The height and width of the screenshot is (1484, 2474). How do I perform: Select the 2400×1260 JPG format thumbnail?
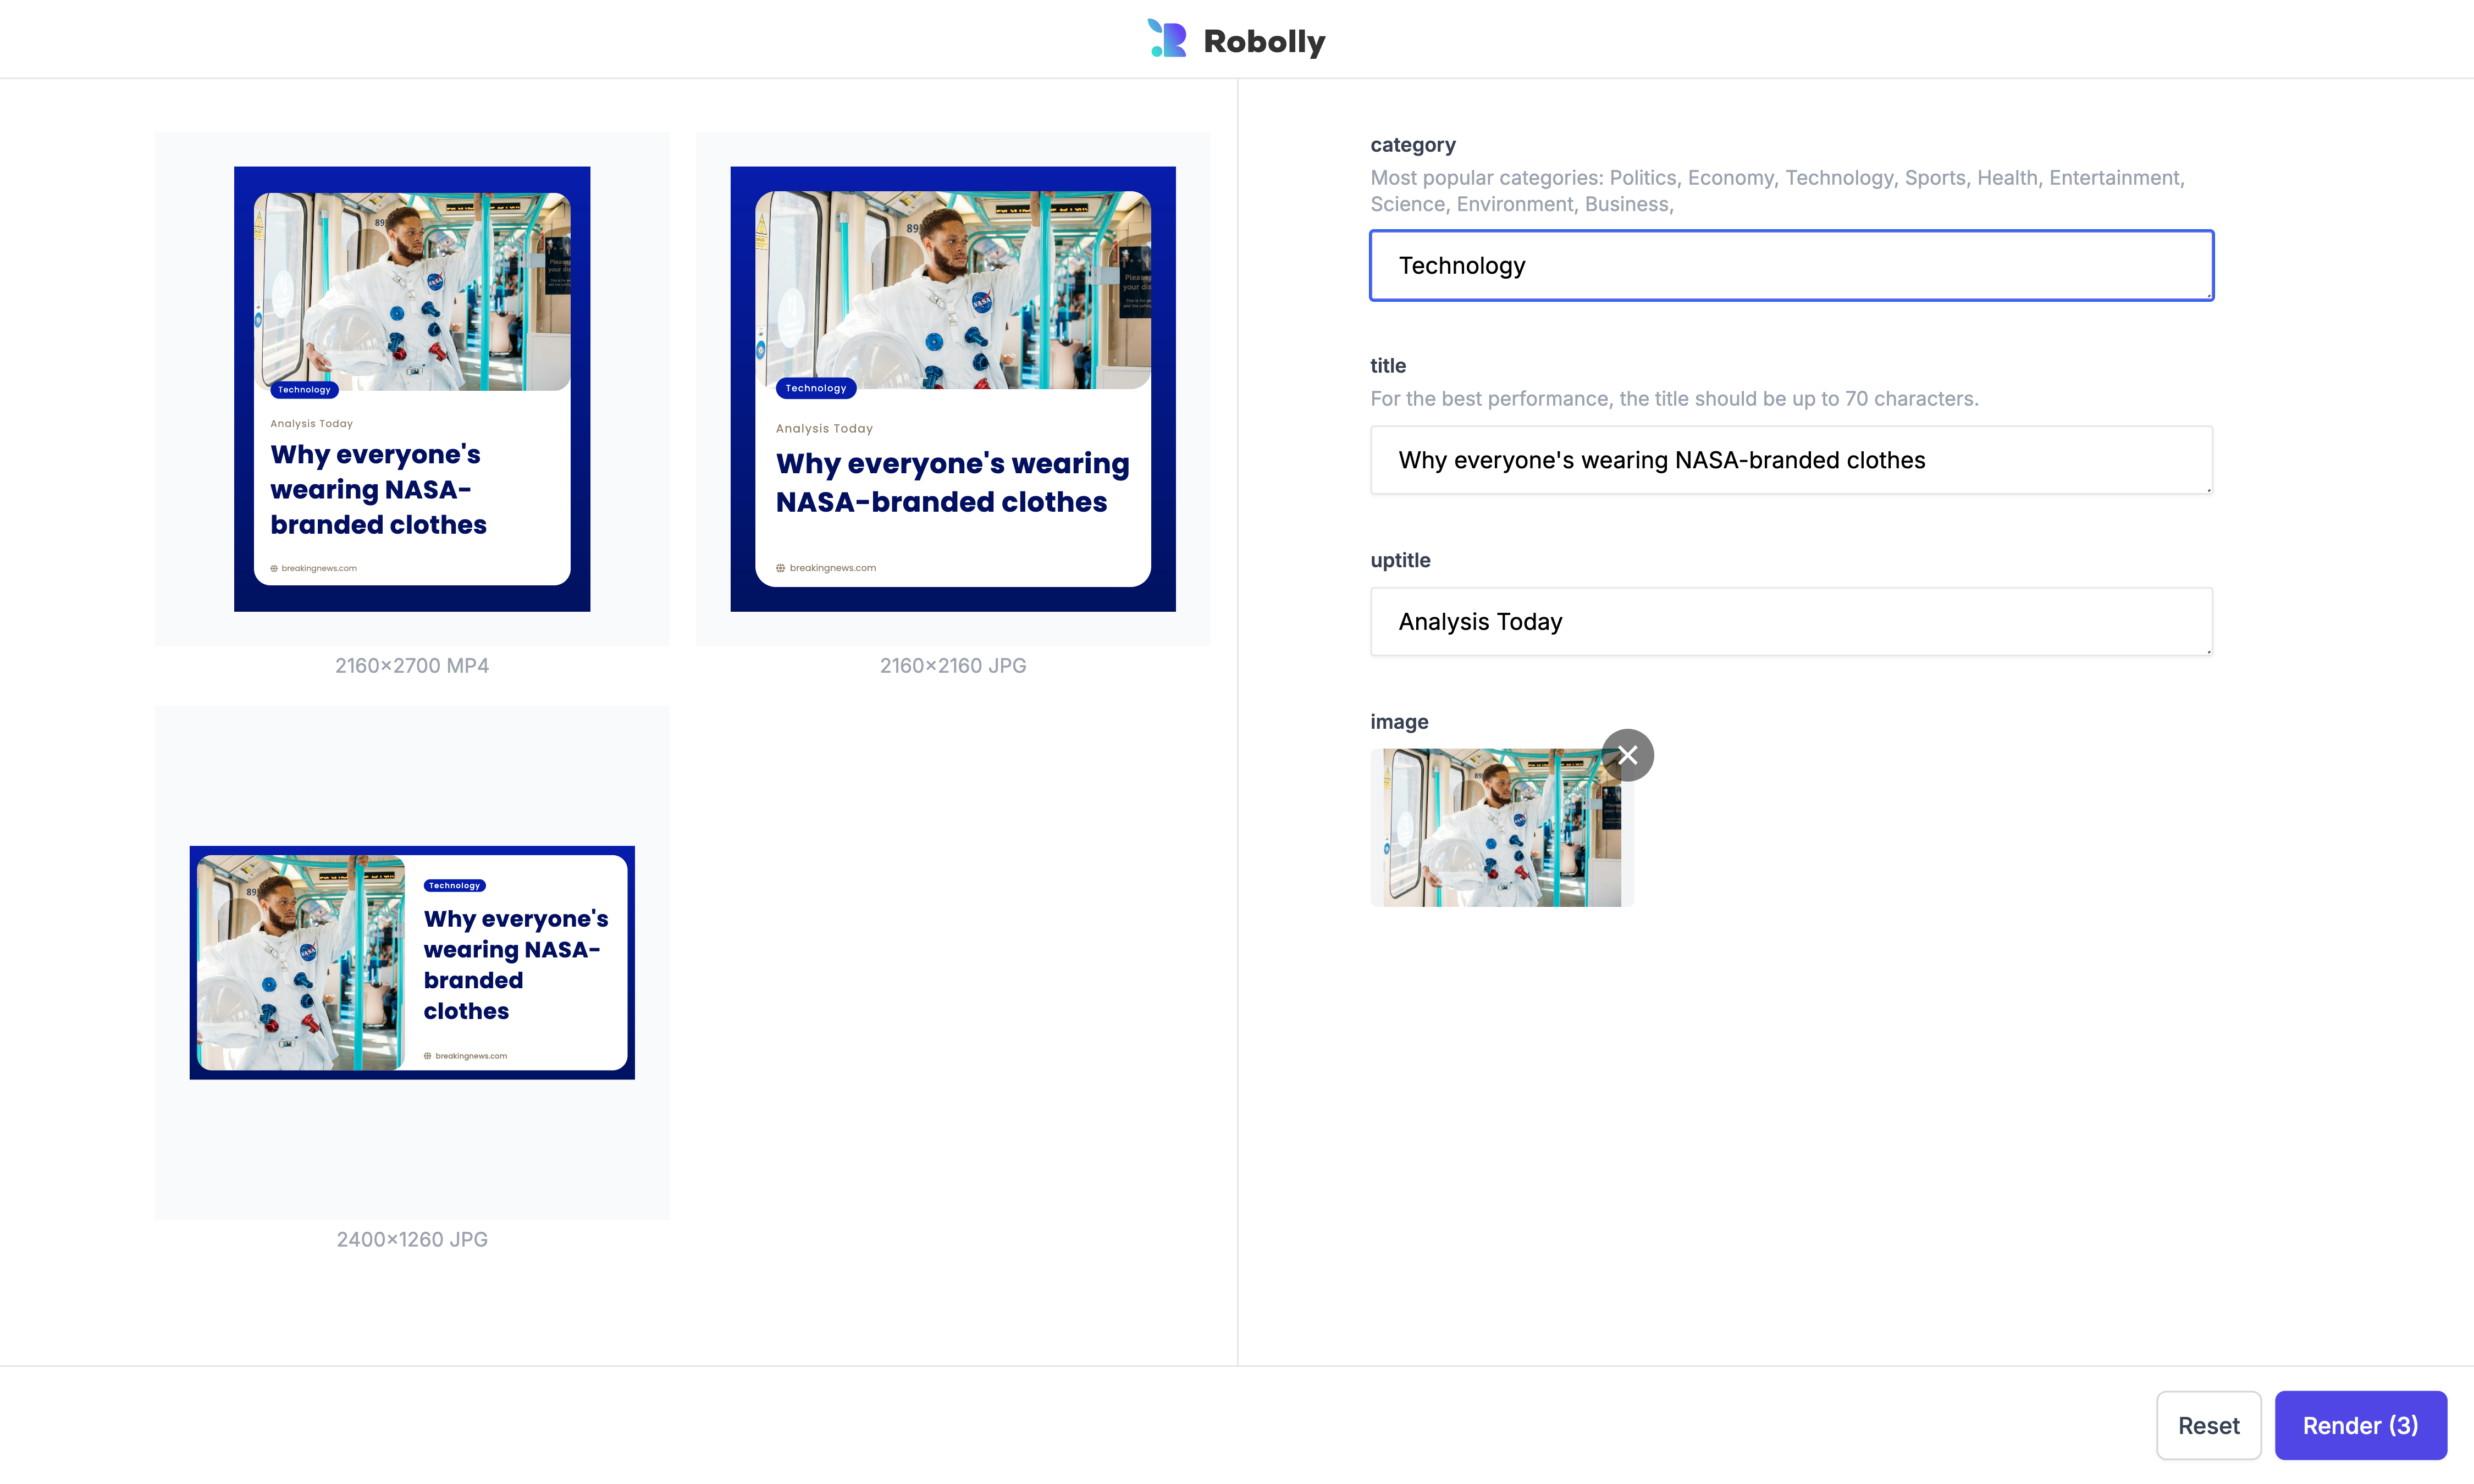(412, 961)
